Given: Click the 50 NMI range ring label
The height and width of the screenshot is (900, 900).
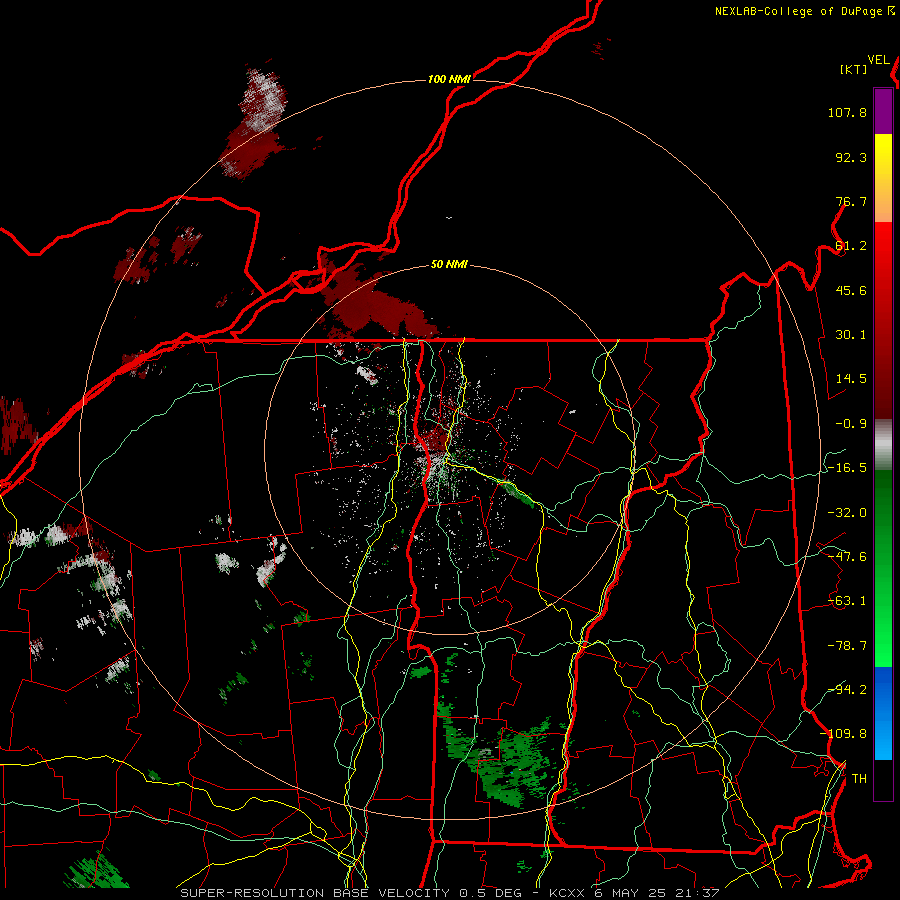Looking at the screenshot, I should (x=449, y=265).
